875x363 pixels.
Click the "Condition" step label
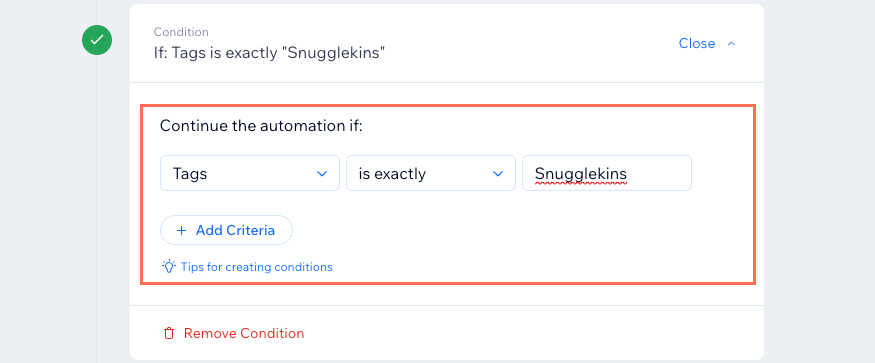(x=181, y=32)
